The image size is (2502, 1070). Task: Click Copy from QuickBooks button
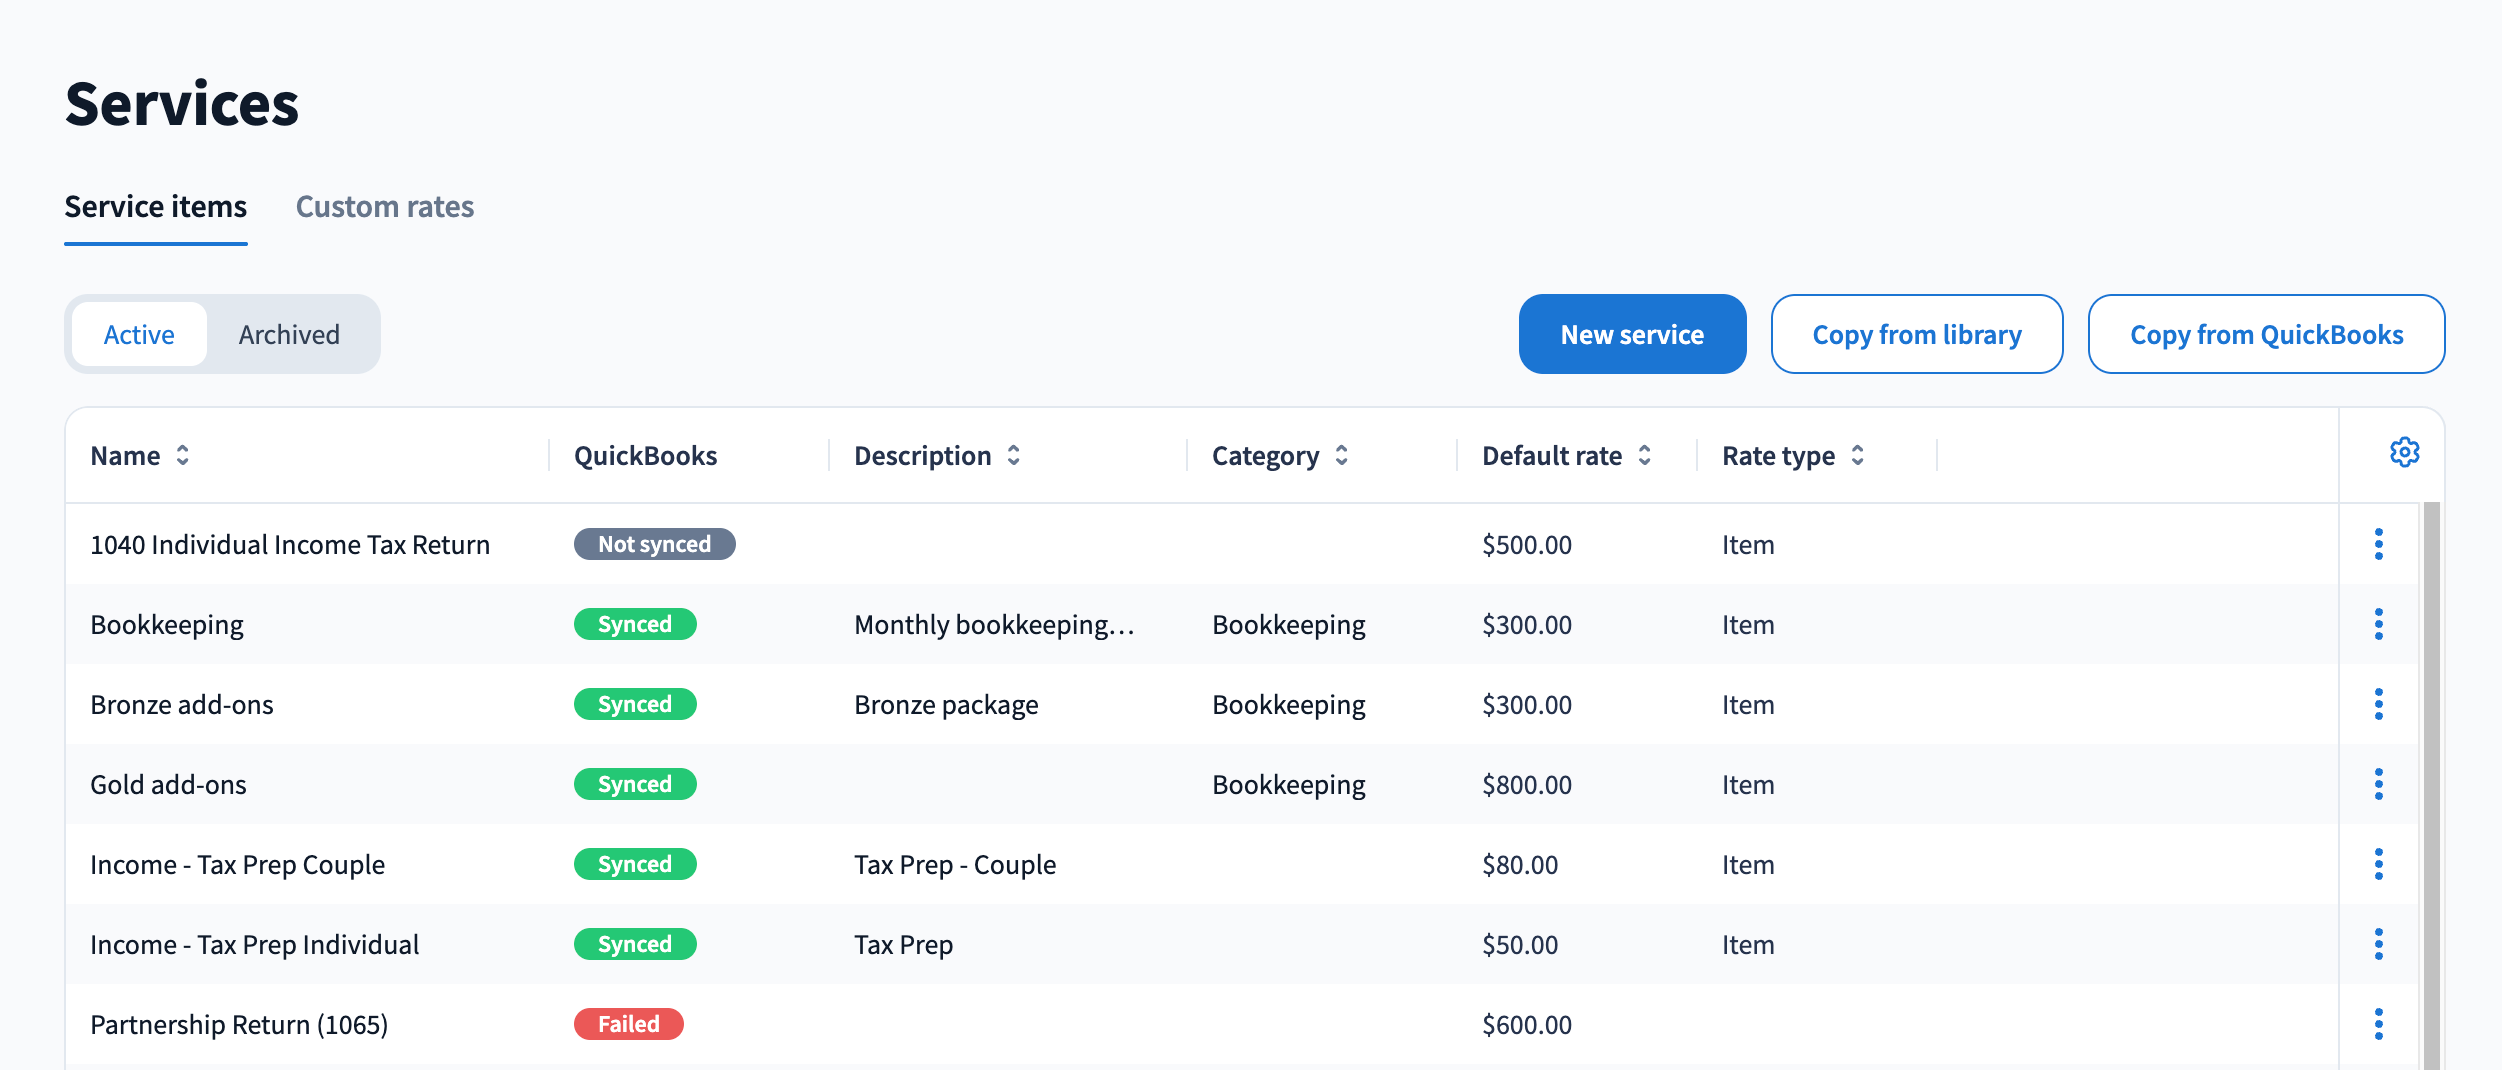tap(2265, 334)
